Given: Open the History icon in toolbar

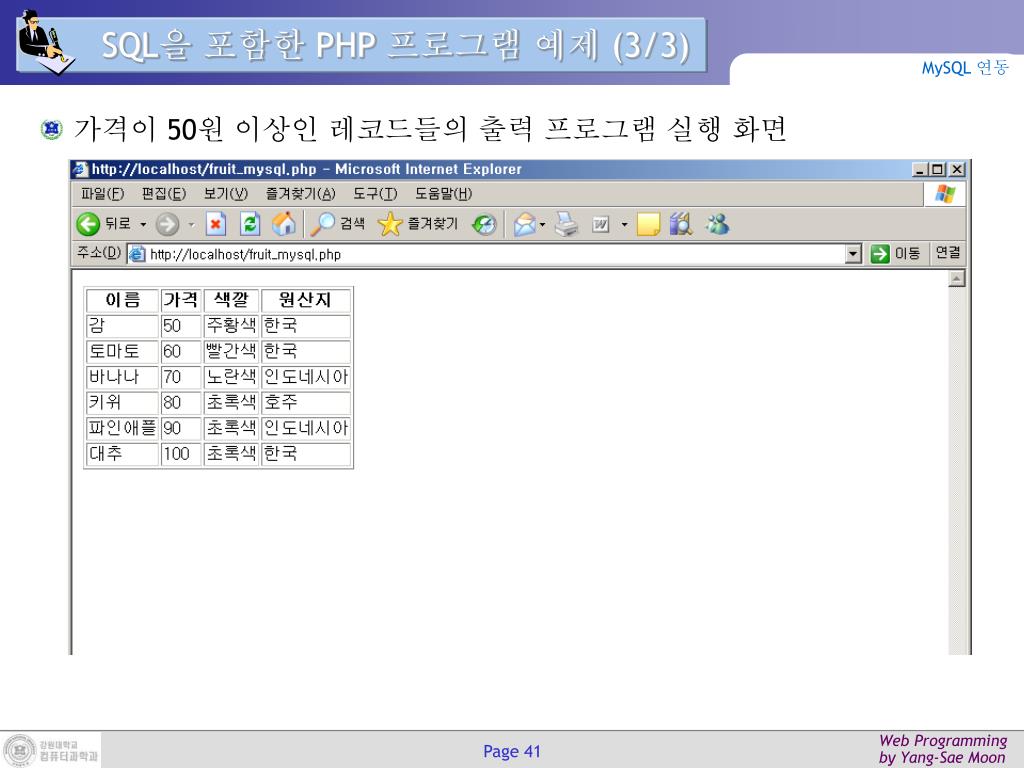Looking at the screenshot, I should (x=484, y=224).
